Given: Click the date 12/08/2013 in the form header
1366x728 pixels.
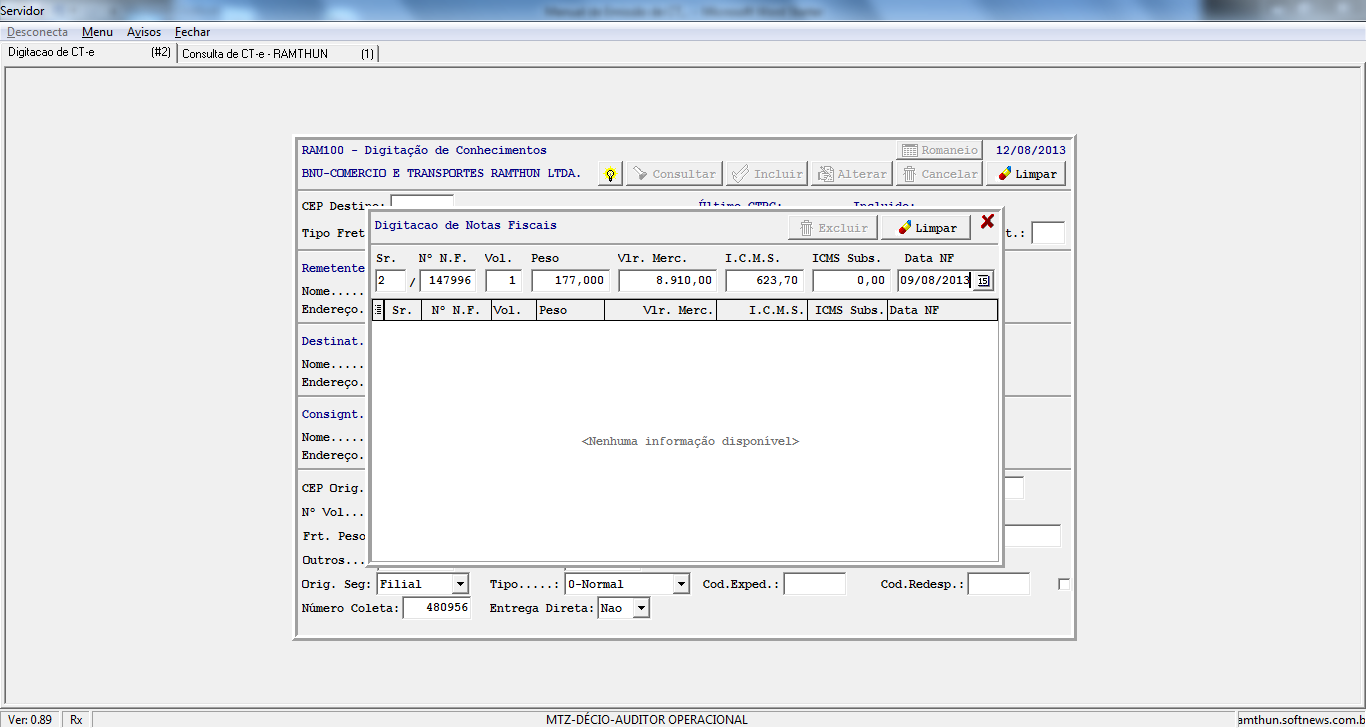Looking at the screenshot, I should click(1030, 150).
